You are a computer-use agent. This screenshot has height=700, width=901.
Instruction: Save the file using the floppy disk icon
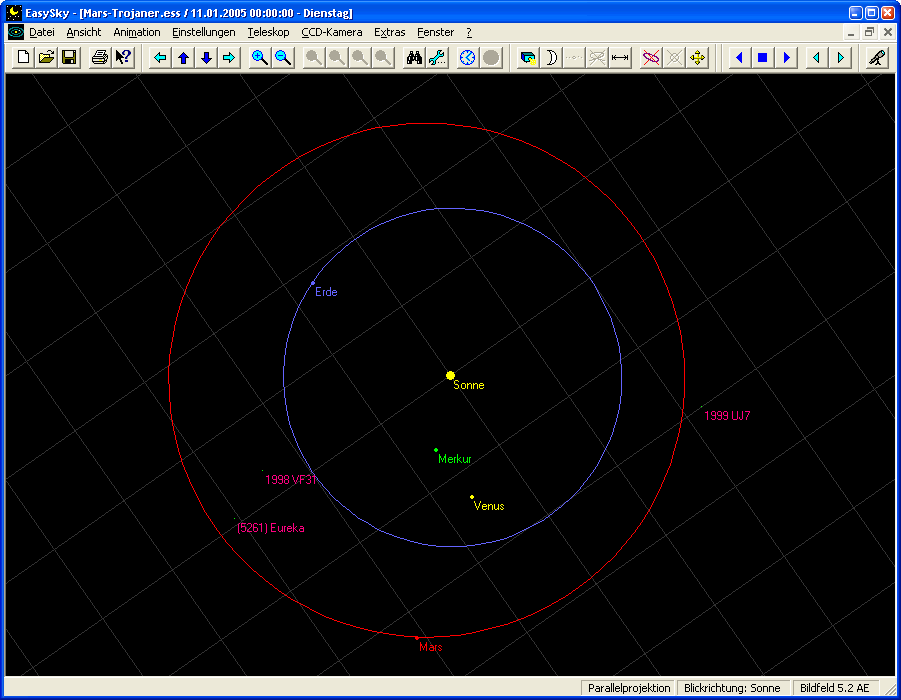(x=69, y=58)
